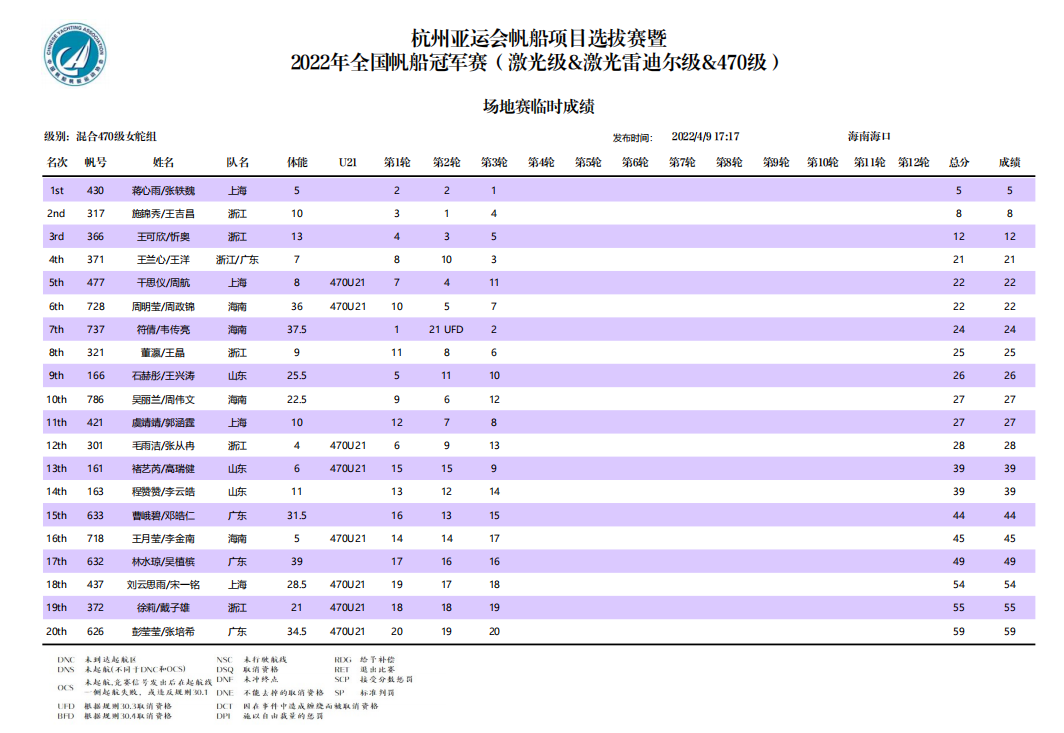Click the U21 column header
This screenshot has width=1064, height=733.
pos(347,162)
